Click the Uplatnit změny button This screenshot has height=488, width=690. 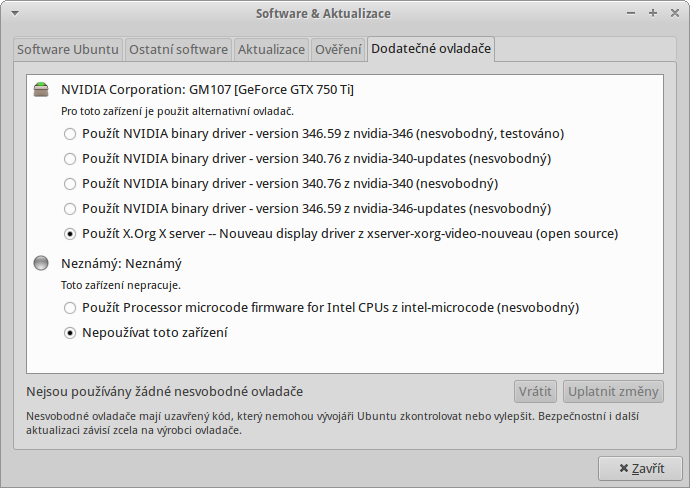click(x=613, y=391)
